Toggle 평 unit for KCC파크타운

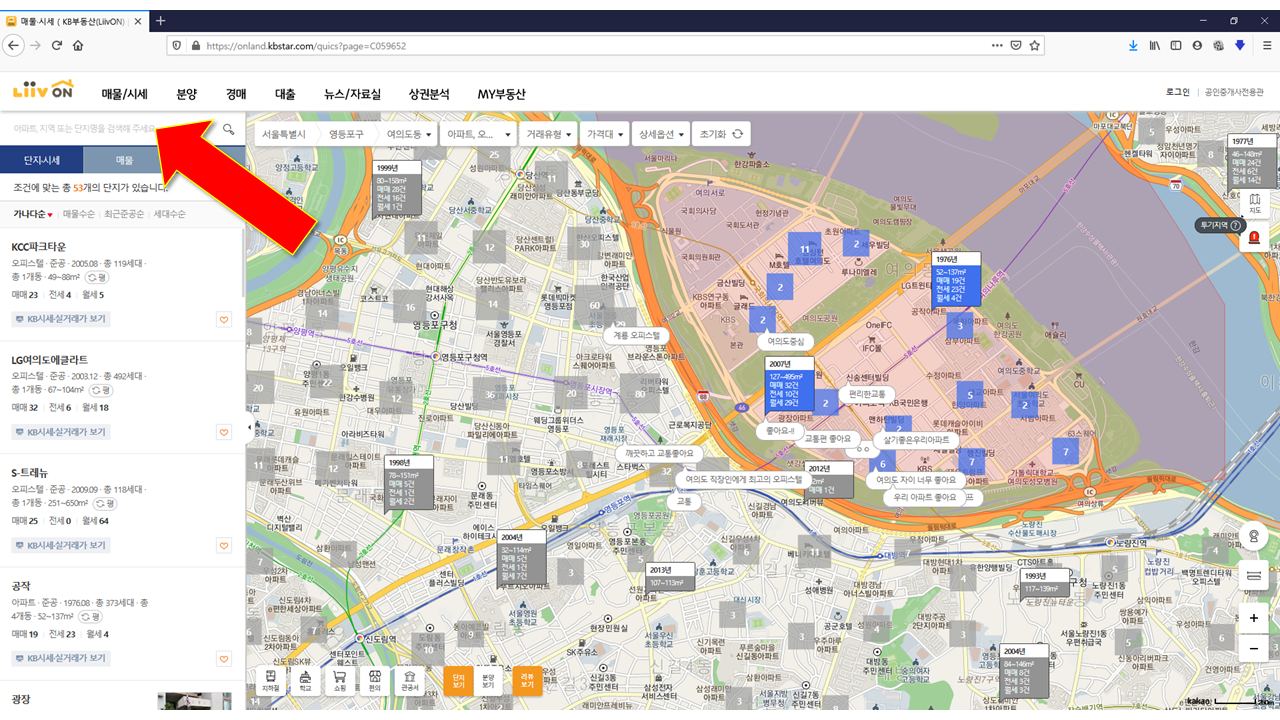tap(97, 277)
